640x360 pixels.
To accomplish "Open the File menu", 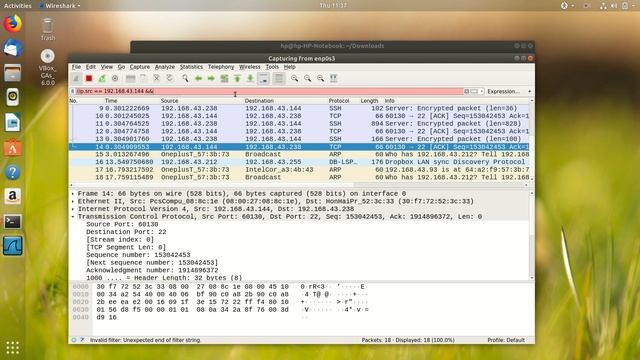I will pos(76,67).
